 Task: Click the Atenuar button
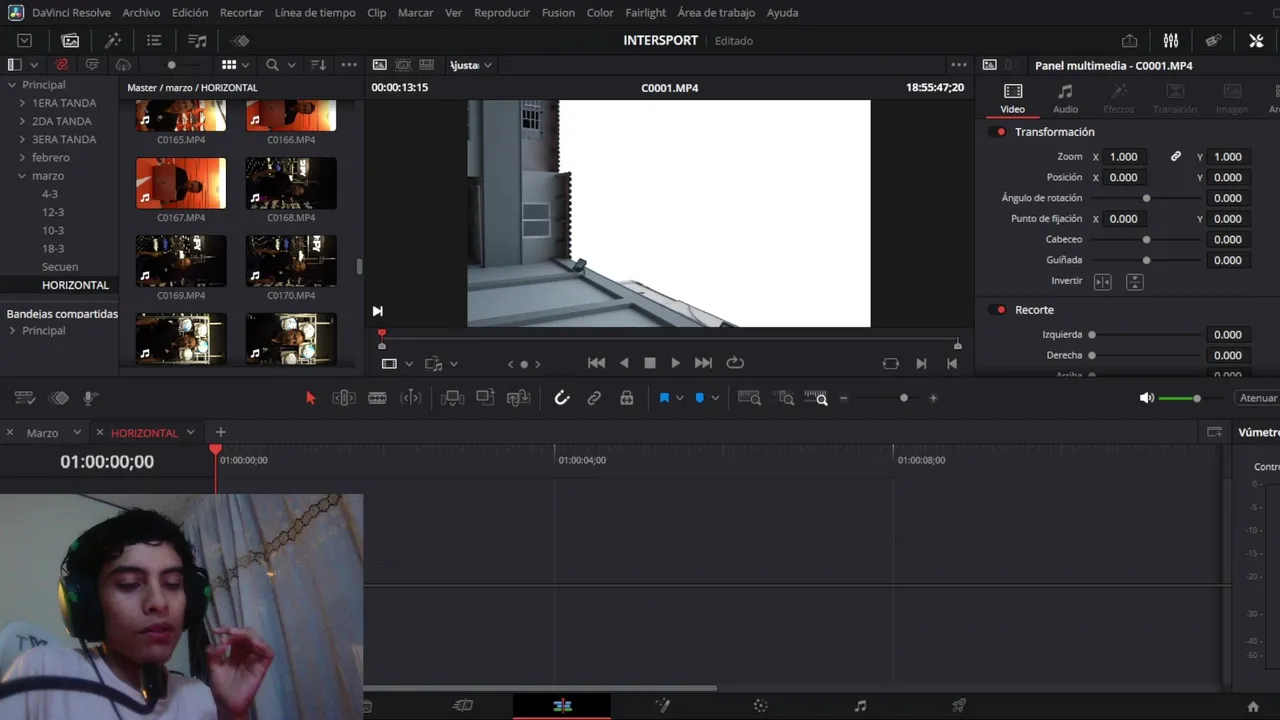point(1258,398)
